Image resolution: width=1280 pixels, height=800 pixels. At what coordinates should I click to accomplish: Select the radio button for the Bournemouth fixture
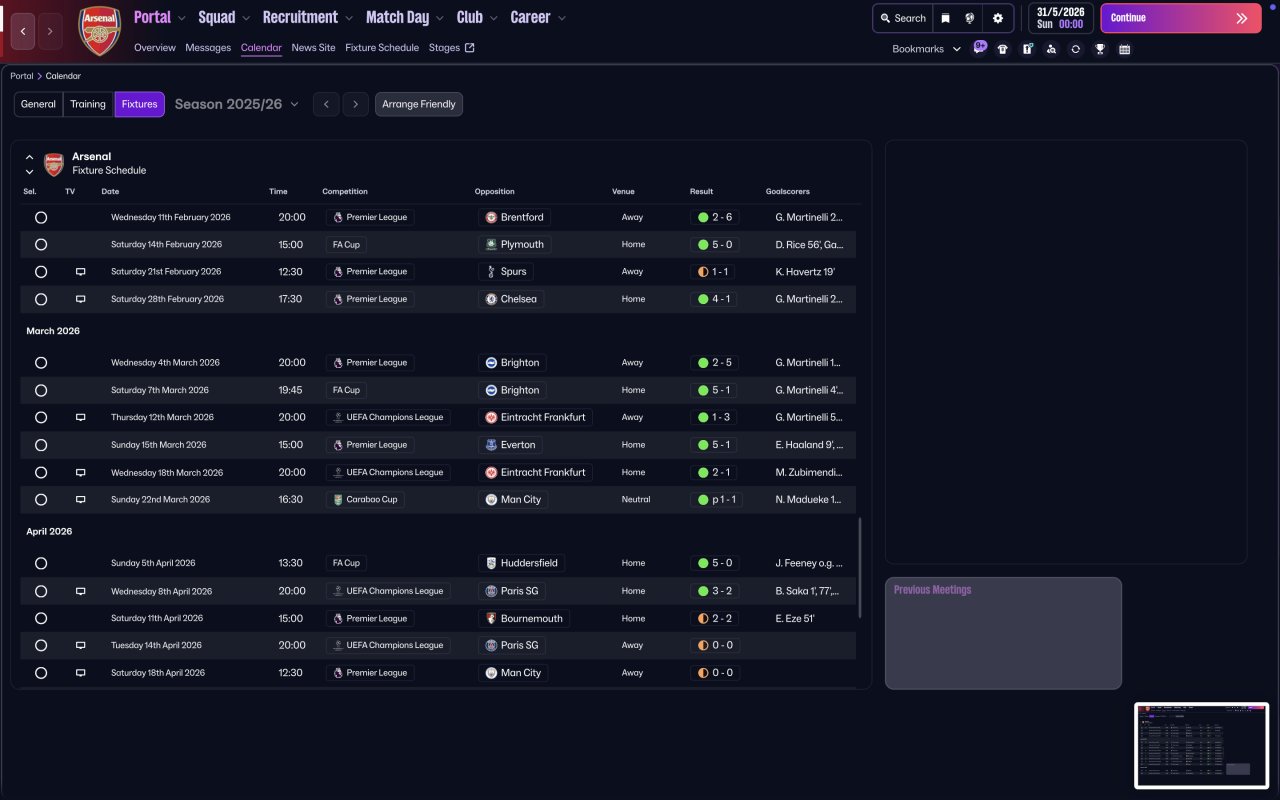(41, 618)
